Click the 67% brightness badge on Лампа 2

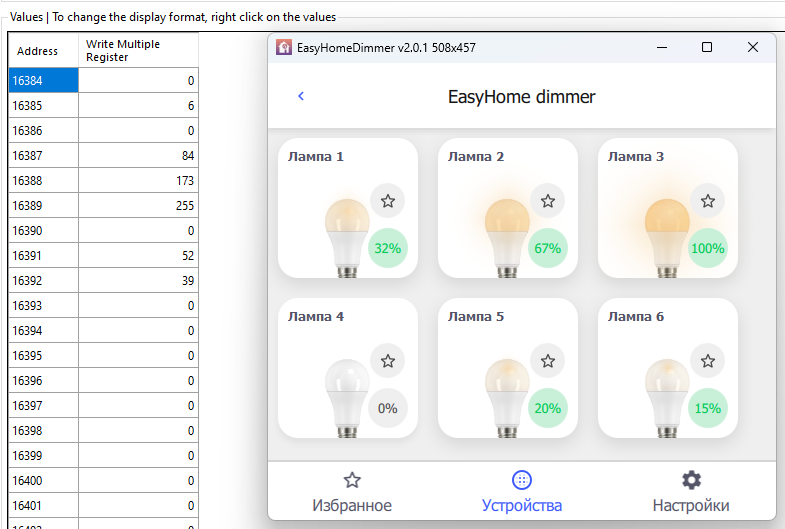pos(548,248)
